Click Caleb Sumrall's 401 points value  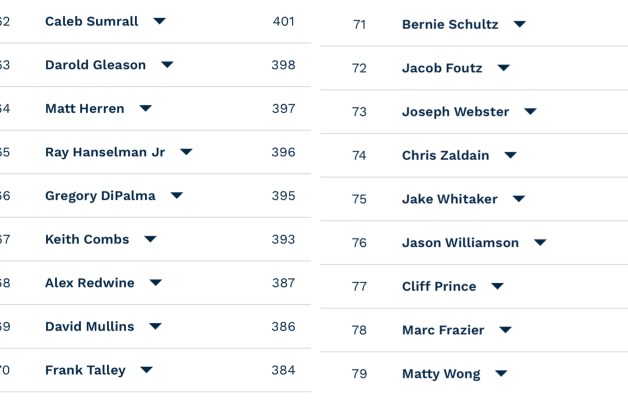[284, 21]
